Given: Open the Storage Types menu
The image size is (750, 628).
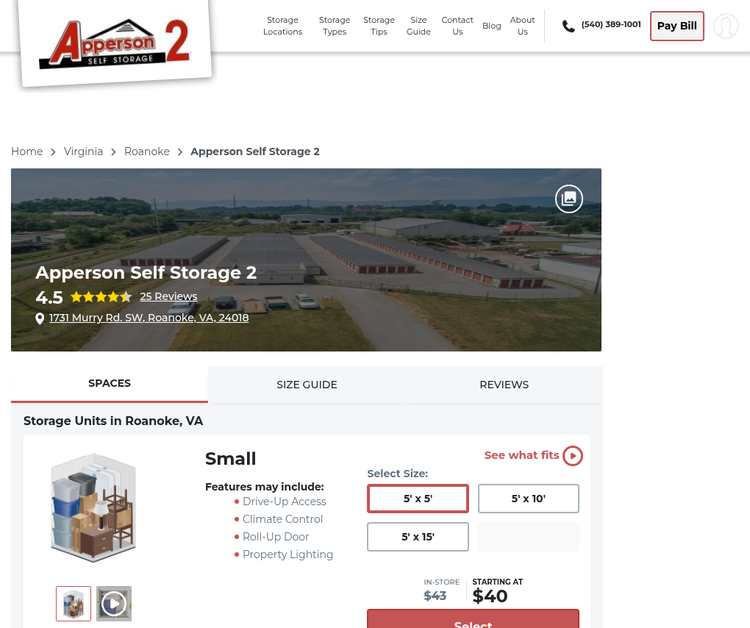Looking at the screenshot, I should (x=334, y=26).
